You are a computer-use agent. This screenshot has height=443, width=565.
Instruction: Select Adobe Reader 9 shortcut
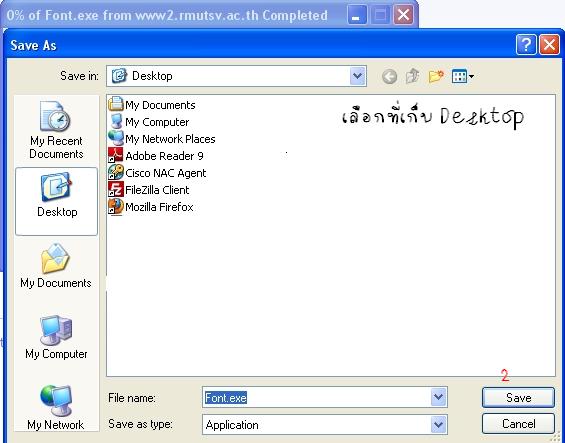[x=156, y=156]
